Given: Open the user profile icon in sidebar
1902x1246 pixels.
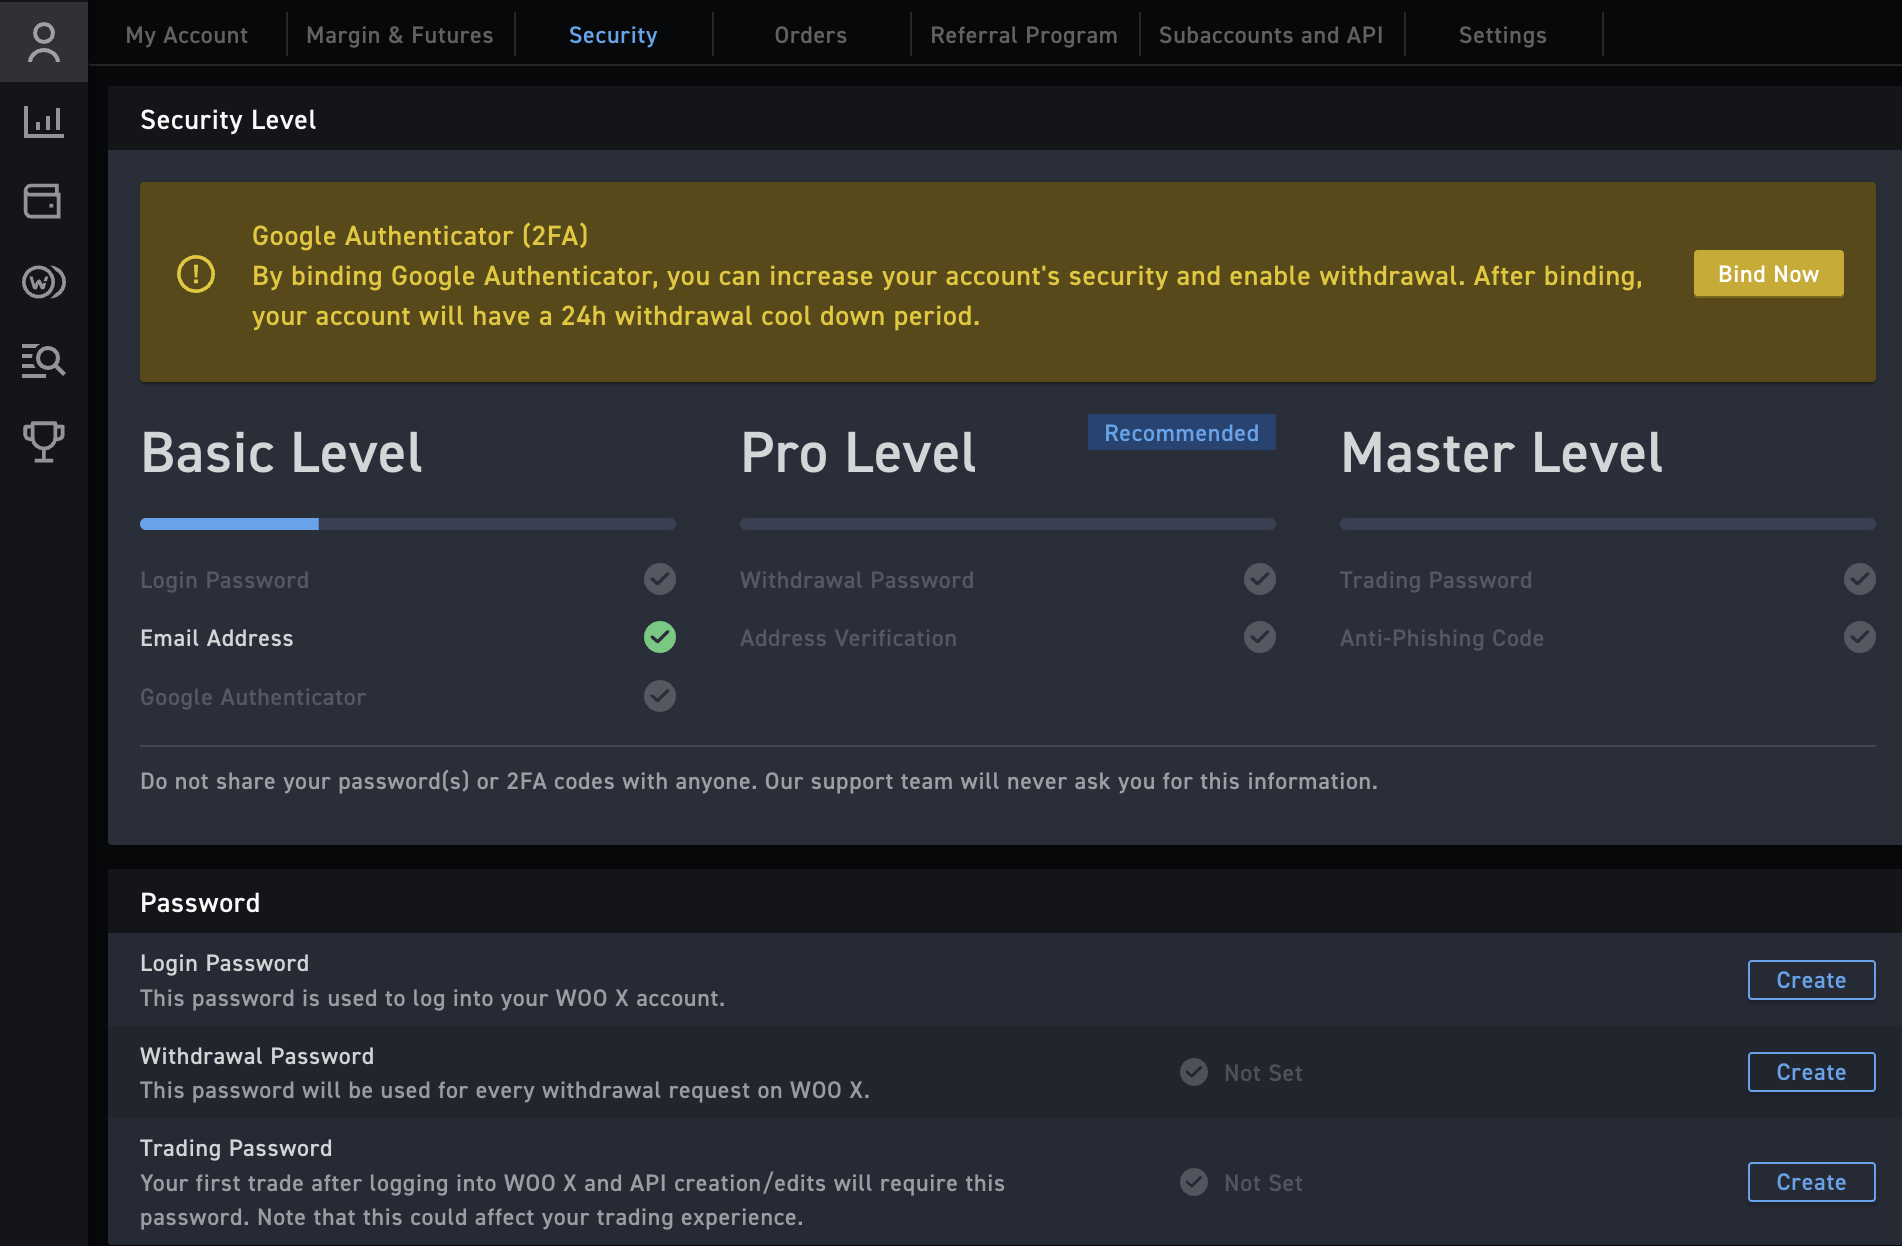Looking at the screenshot, I should click(x=43, y=42).
